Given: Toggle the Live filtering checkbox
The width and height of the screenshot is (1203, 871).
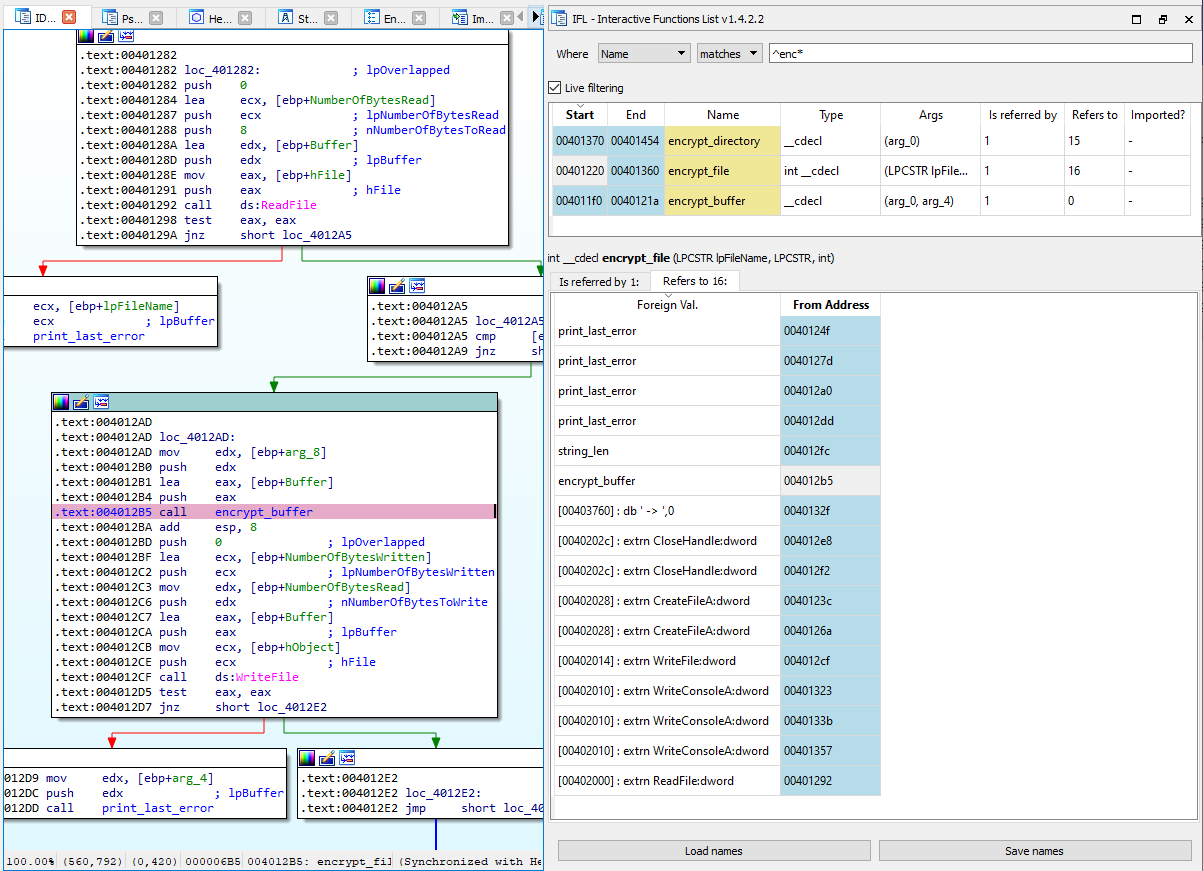Looking at the screenshot, I should click(555, 88).
